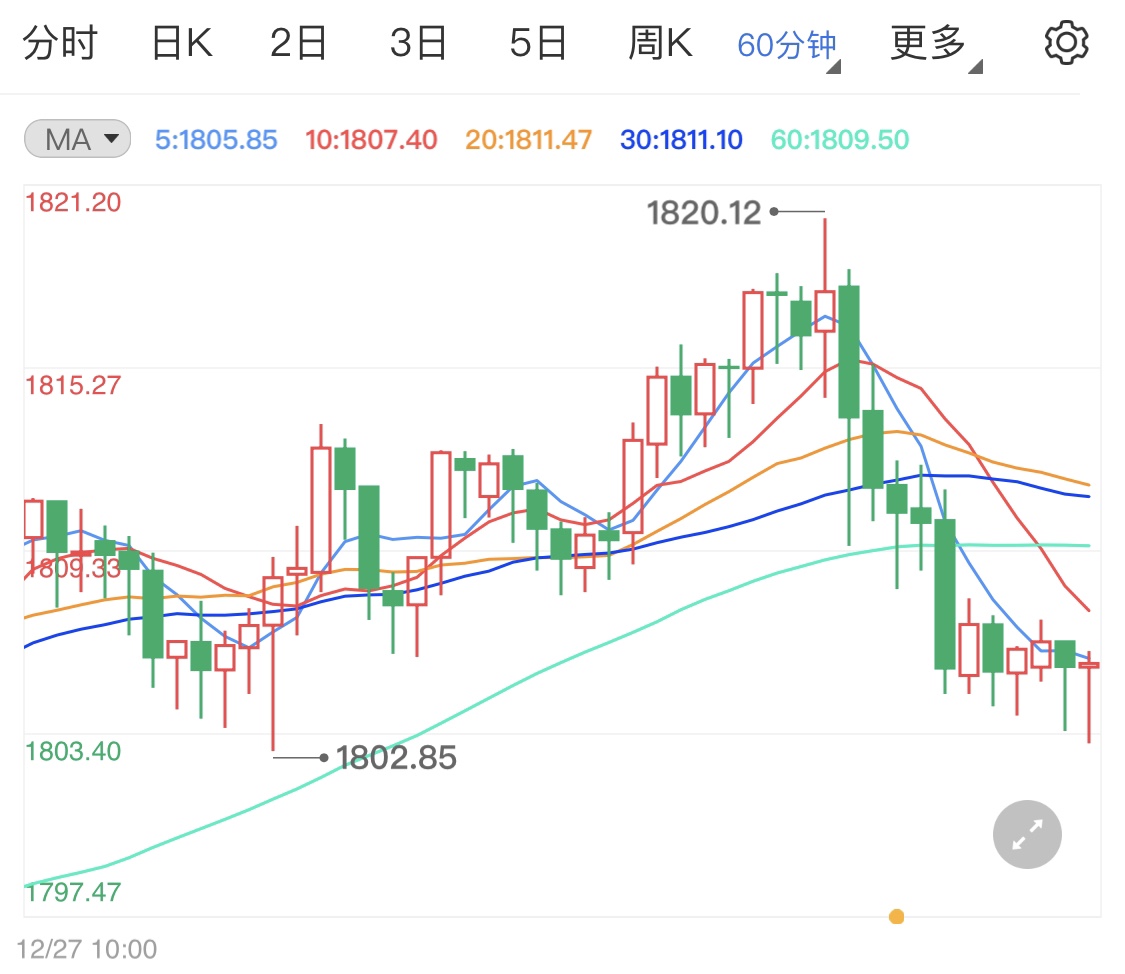Click the 12/27 10:00 timestamp label
This screenshot has height=974, width=1125.
point(87,948)
